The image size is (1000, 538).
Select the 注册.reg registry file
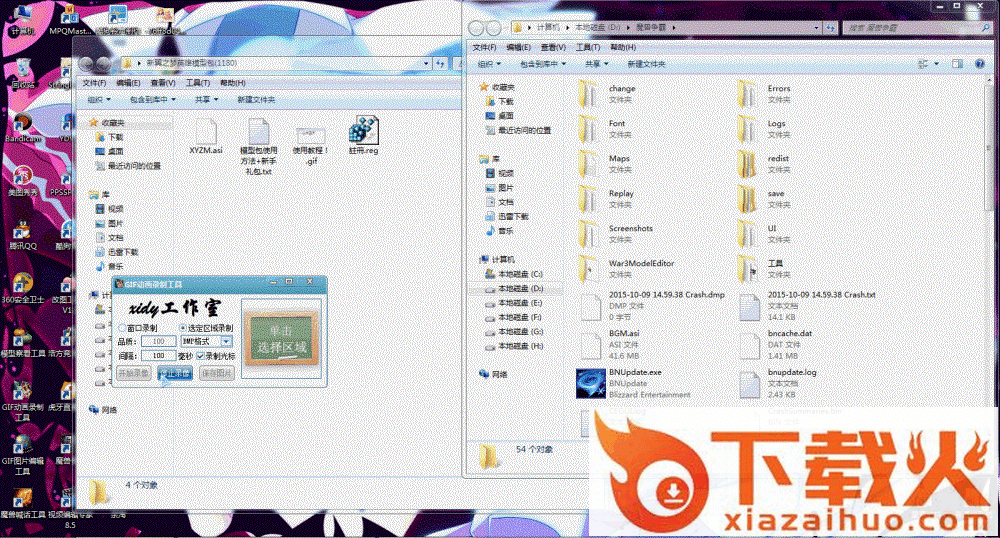coord(364,135)
